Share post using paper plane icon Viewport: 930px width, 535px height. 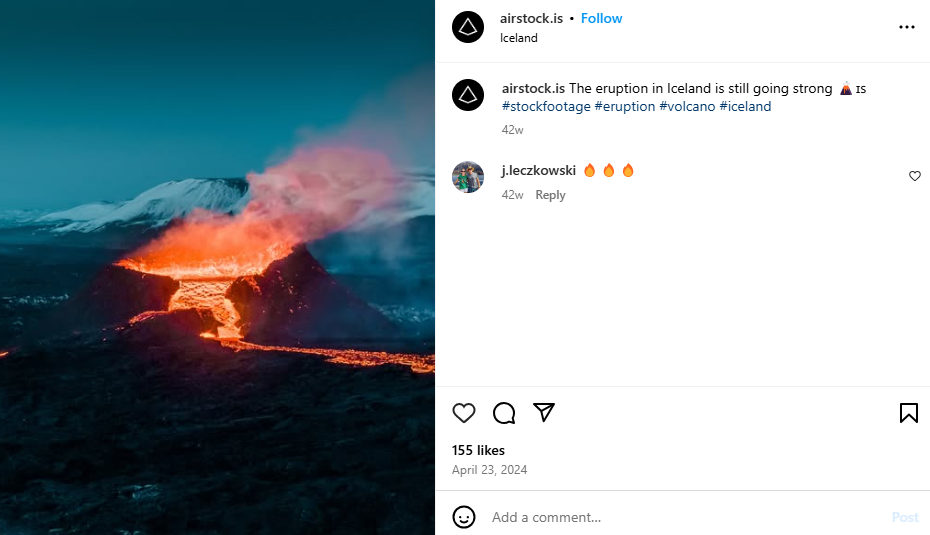(544, 412)
